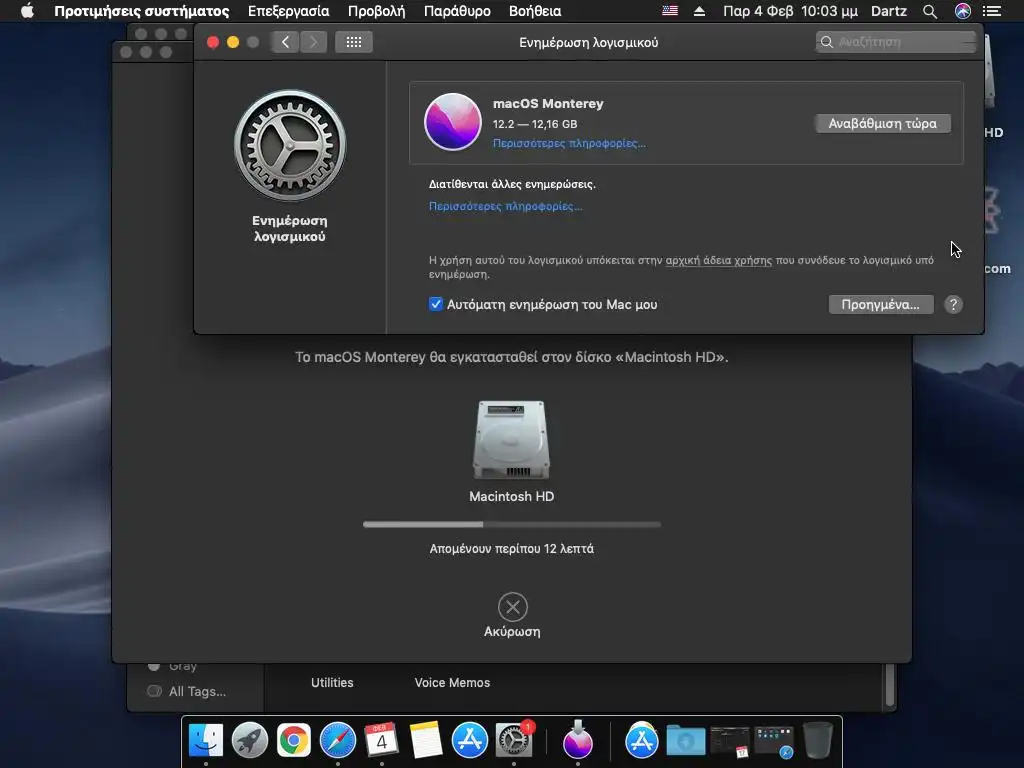1024x768 pixels.
Task: Open the help question mark button
Action: [x=953, y=304]
